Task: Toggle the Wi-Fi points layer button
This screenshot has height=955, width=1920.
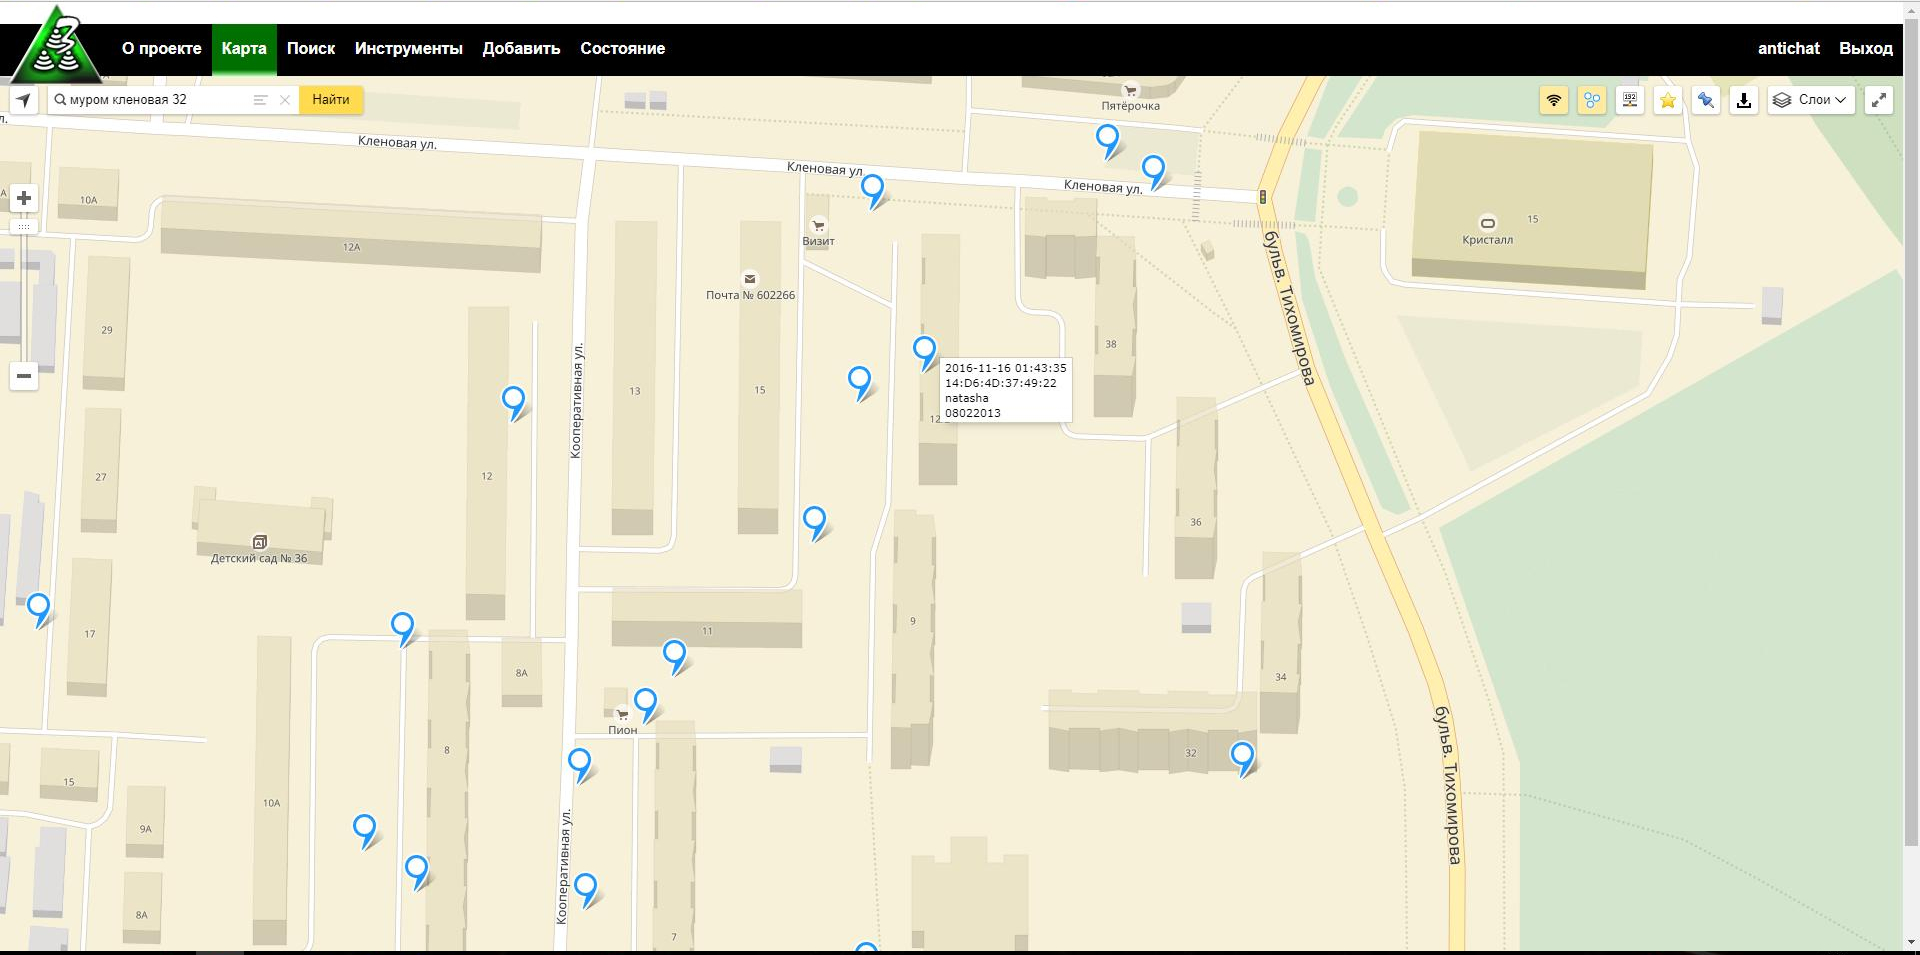Action: (x=1553, y=100)
